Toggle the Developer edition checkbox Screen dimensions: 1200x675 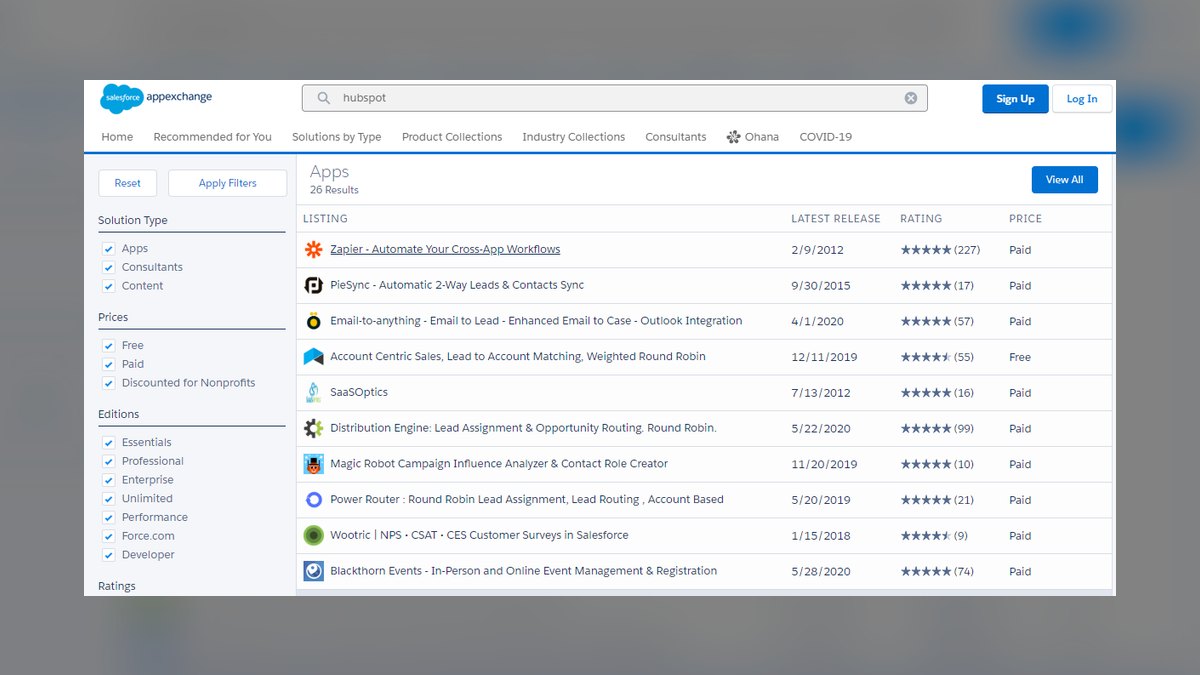point(109,555)
